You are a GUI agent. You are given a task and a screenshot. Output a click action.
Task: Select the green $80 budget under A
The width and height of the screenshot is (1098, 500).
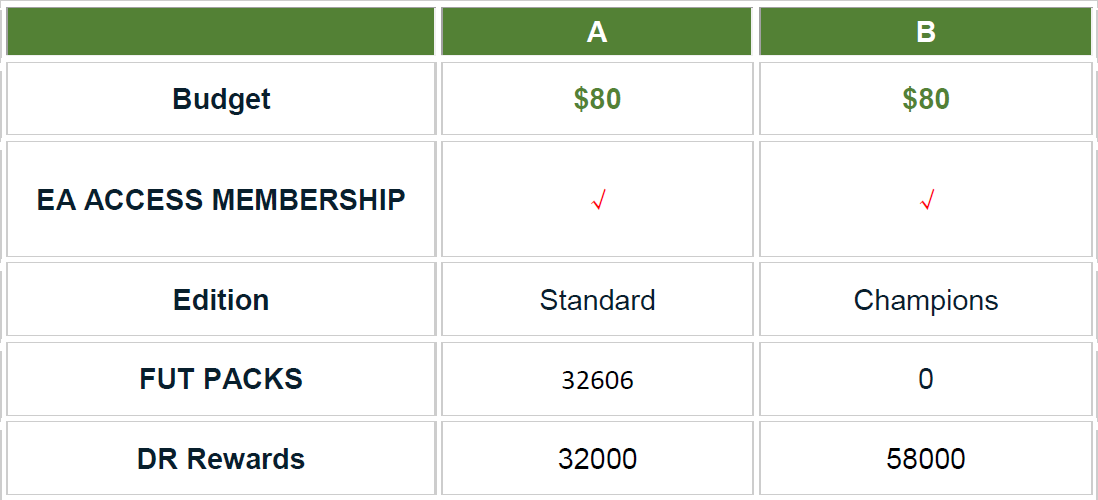tap(597, 99)
